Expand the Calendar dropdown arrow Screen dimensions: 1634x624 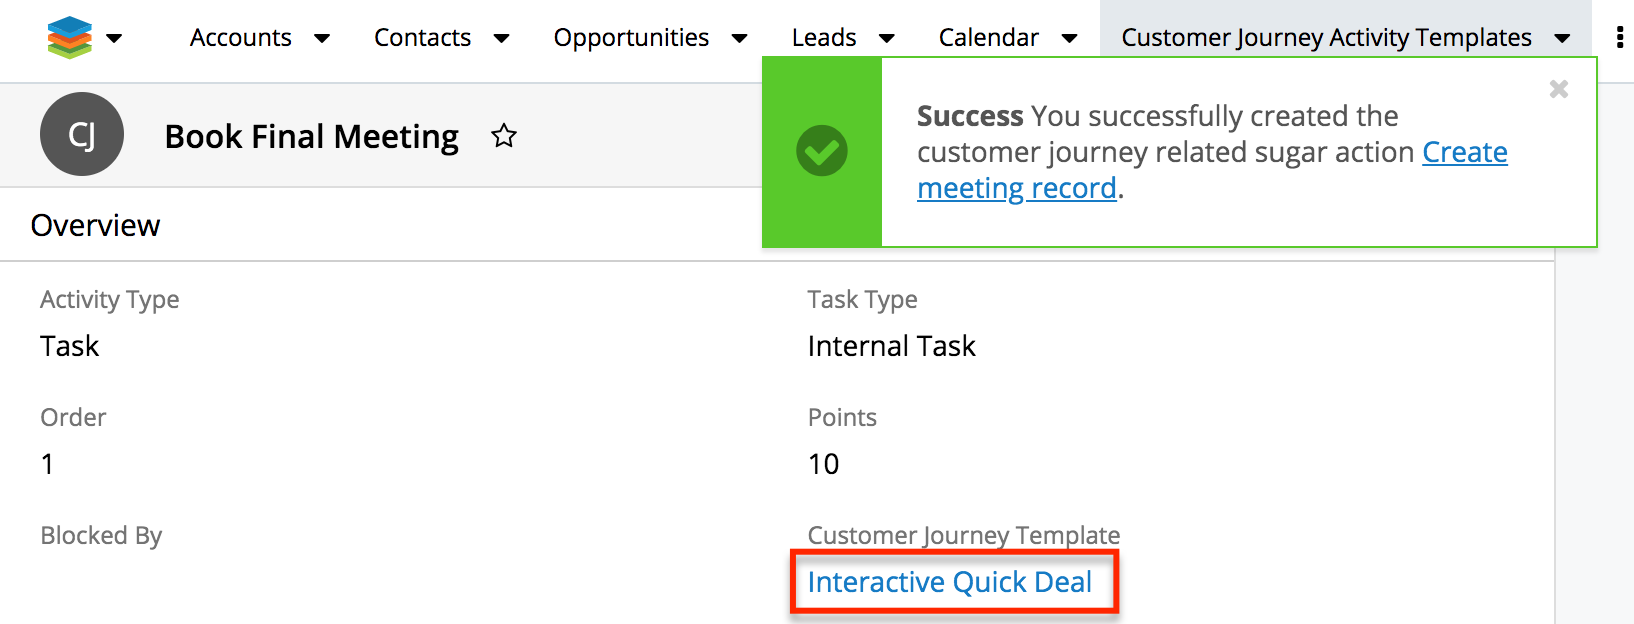[x=1070, y=39]
